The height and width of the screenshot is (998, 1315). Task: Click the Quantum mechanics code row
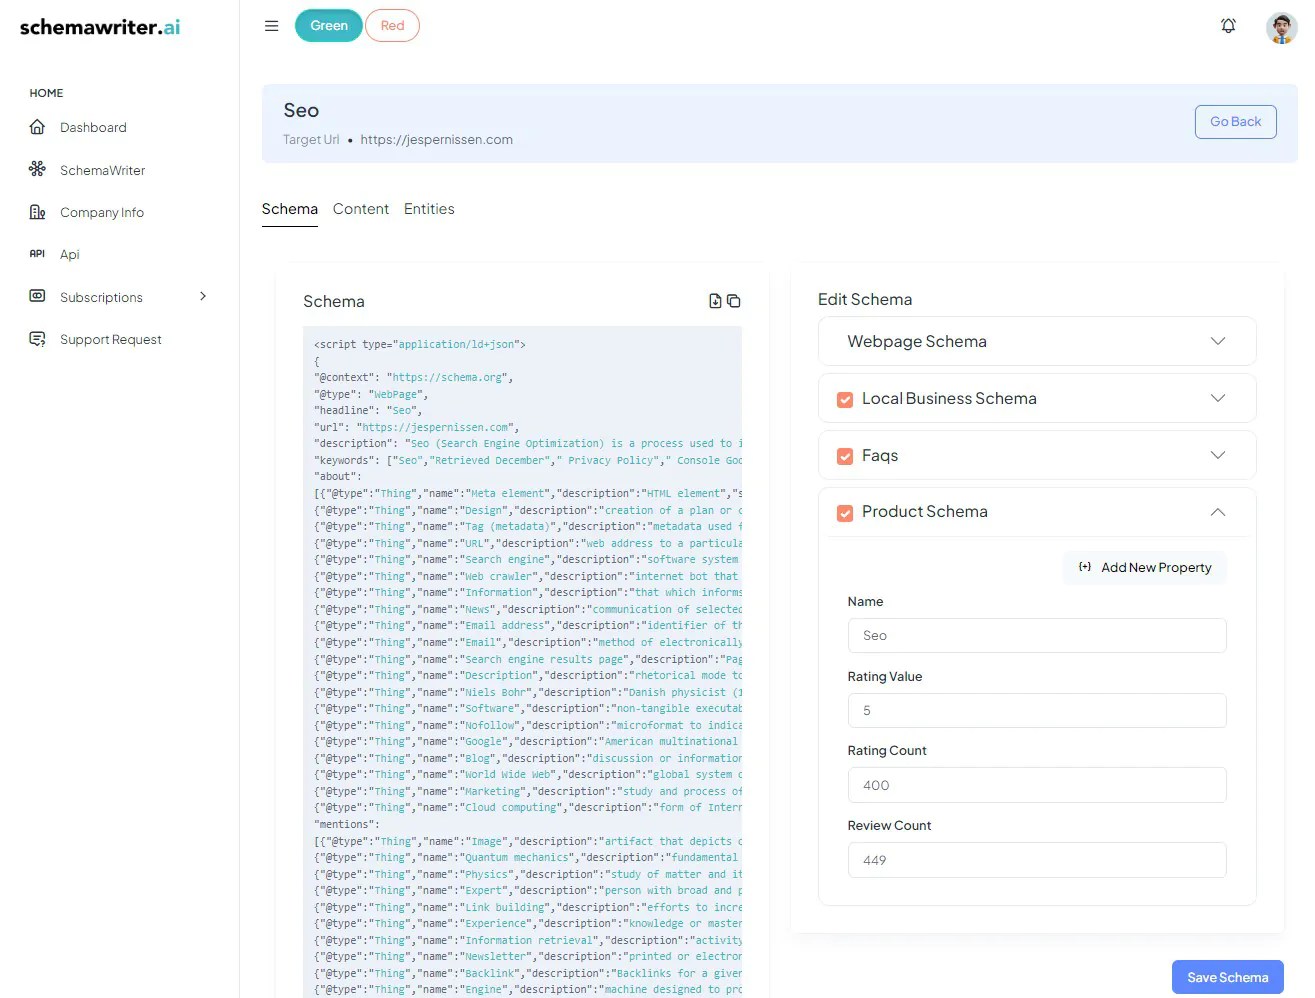[x=528, y=857]
